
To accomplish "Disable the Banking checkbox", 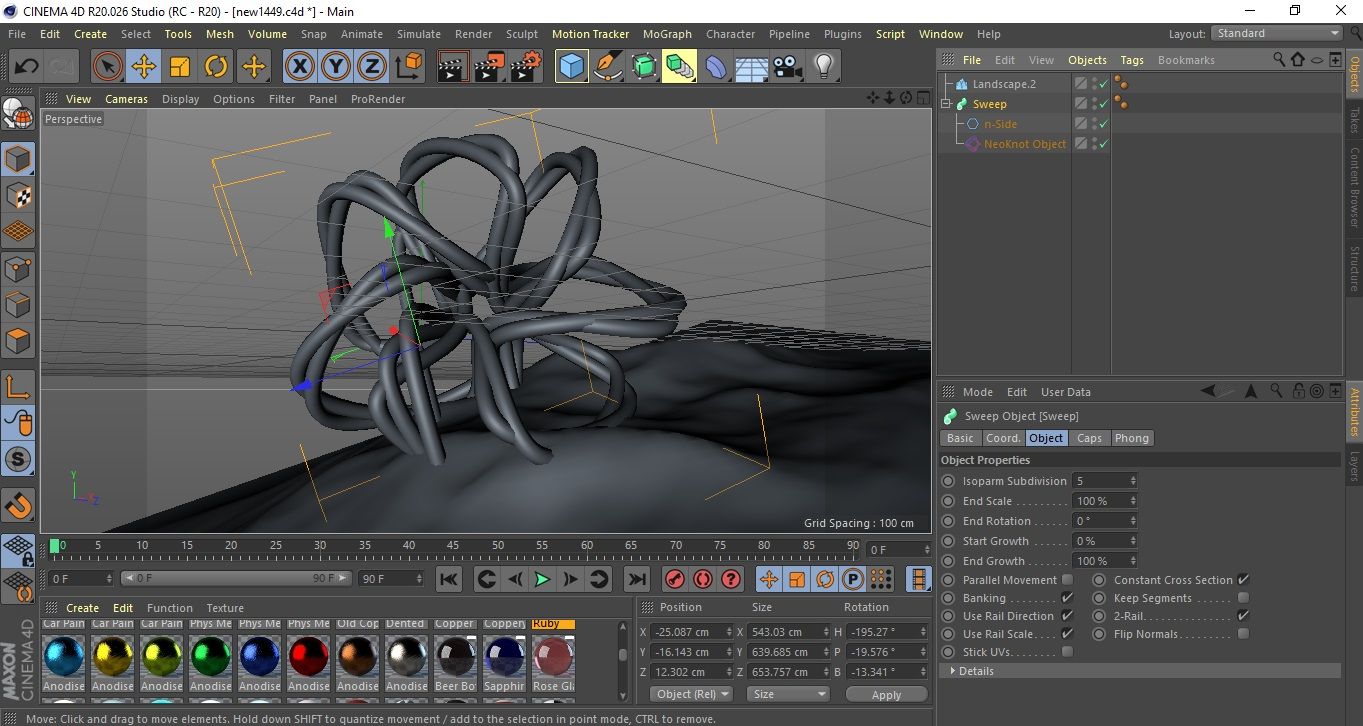I will [x=1067, y=598].
